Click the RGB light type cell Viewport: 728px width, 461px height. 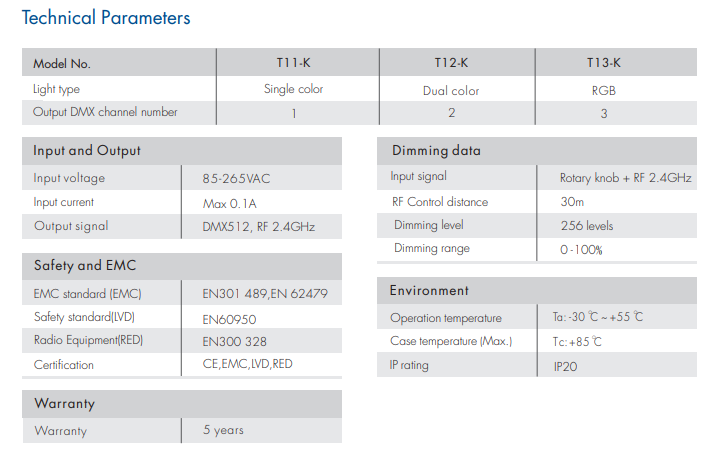pyautogui.click(x=604, y=91)
